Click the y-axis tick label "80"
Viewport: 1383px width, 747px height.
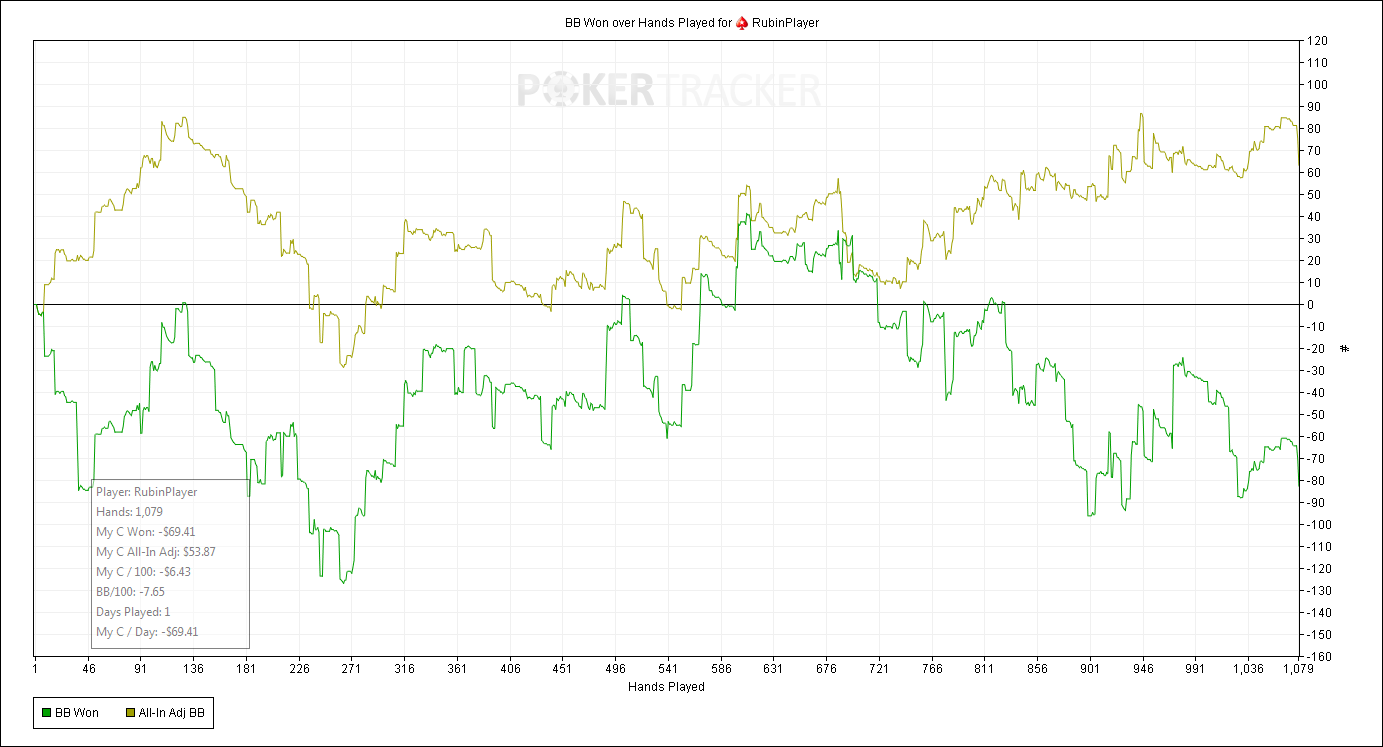(1313, 129)
